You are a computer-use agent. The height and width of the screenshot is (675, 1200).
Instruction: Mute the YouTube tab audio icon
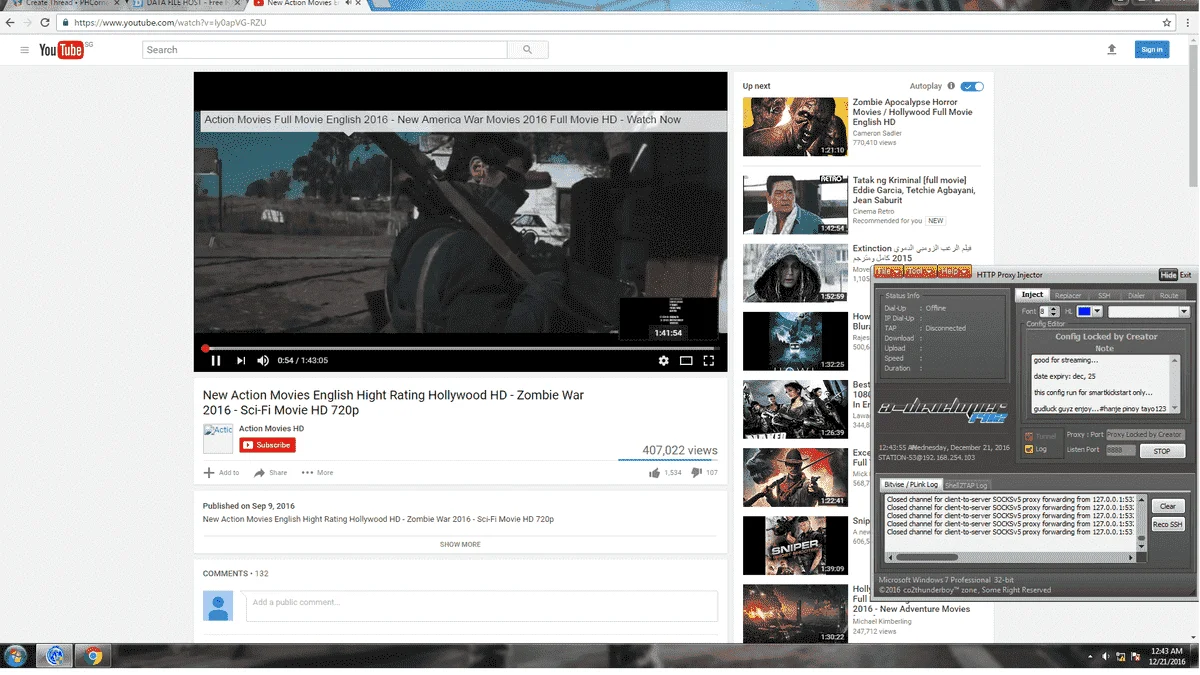(349, 4)
